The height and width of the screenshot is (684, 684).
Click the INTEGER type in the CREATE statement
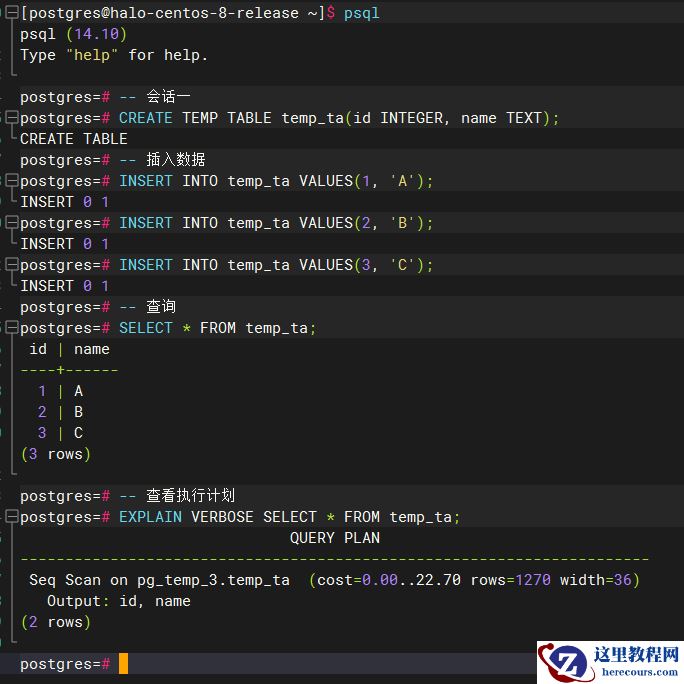411,118
